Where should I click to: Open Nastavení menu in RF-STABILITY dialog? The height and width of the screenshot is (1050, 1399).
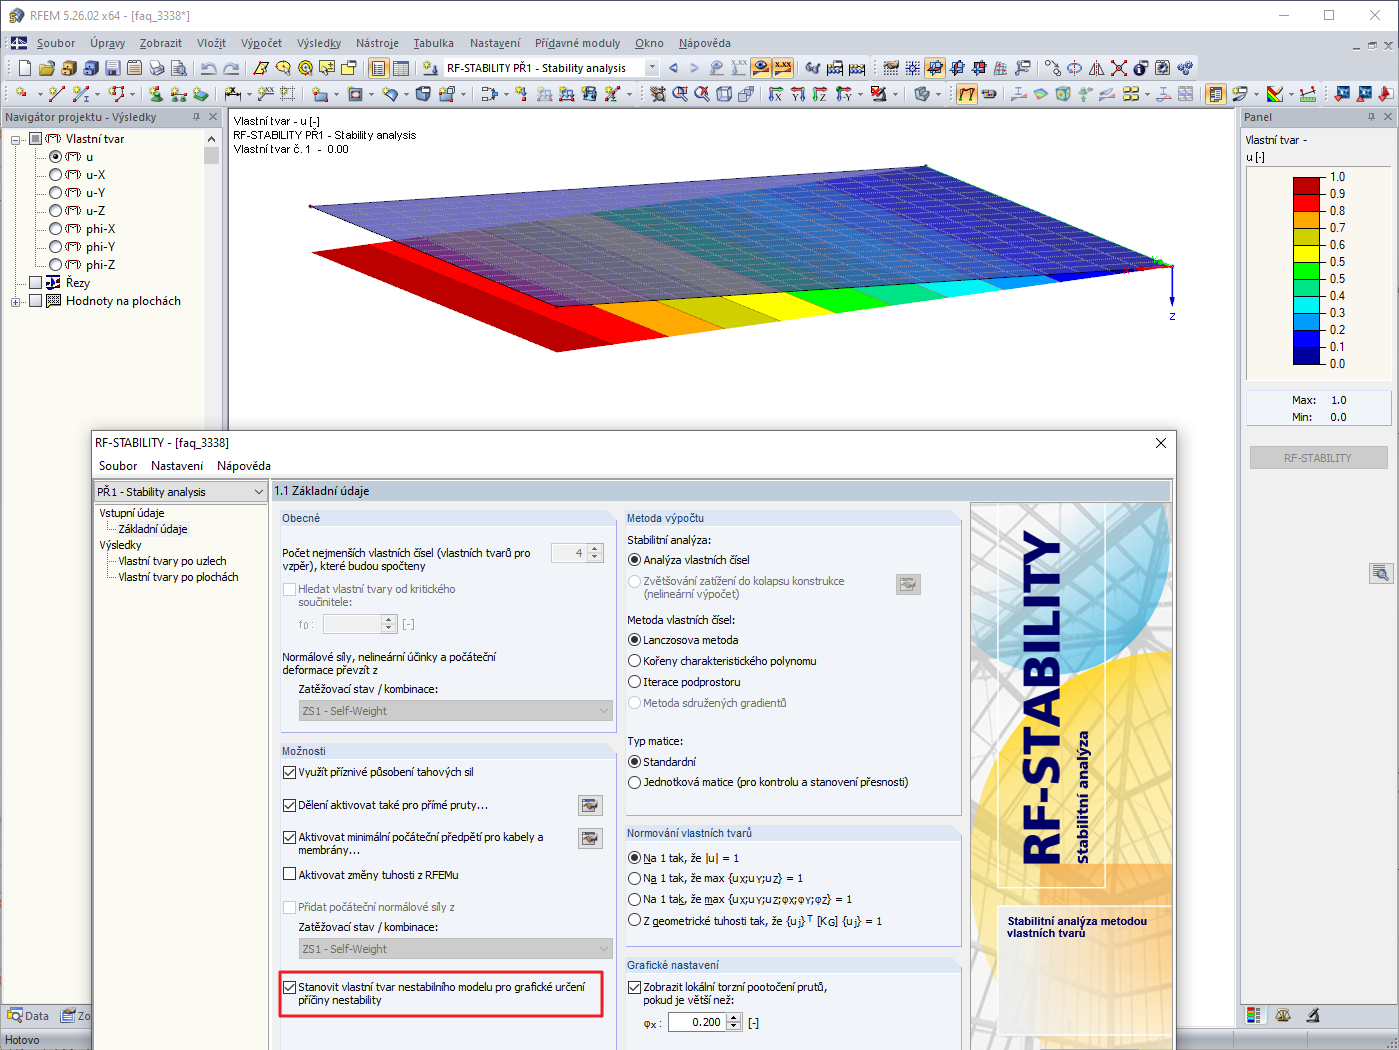click(177, 466)
